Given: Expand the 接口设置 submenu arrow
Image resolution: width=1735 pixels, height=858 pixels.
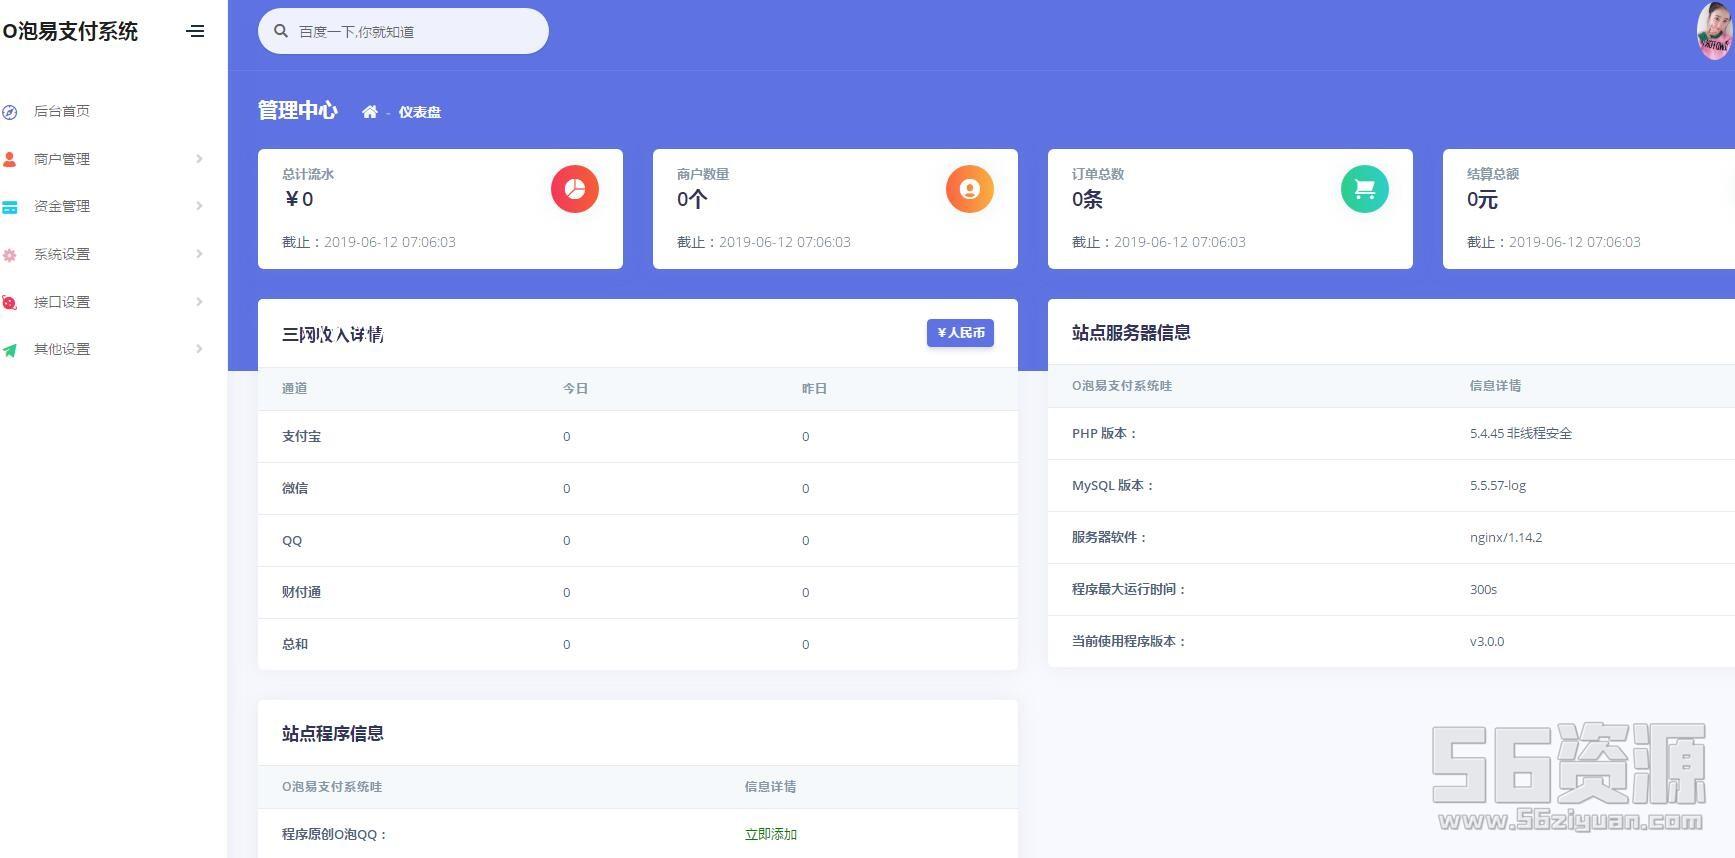Looking at the screenshot, I should click(x=199, y=302).
